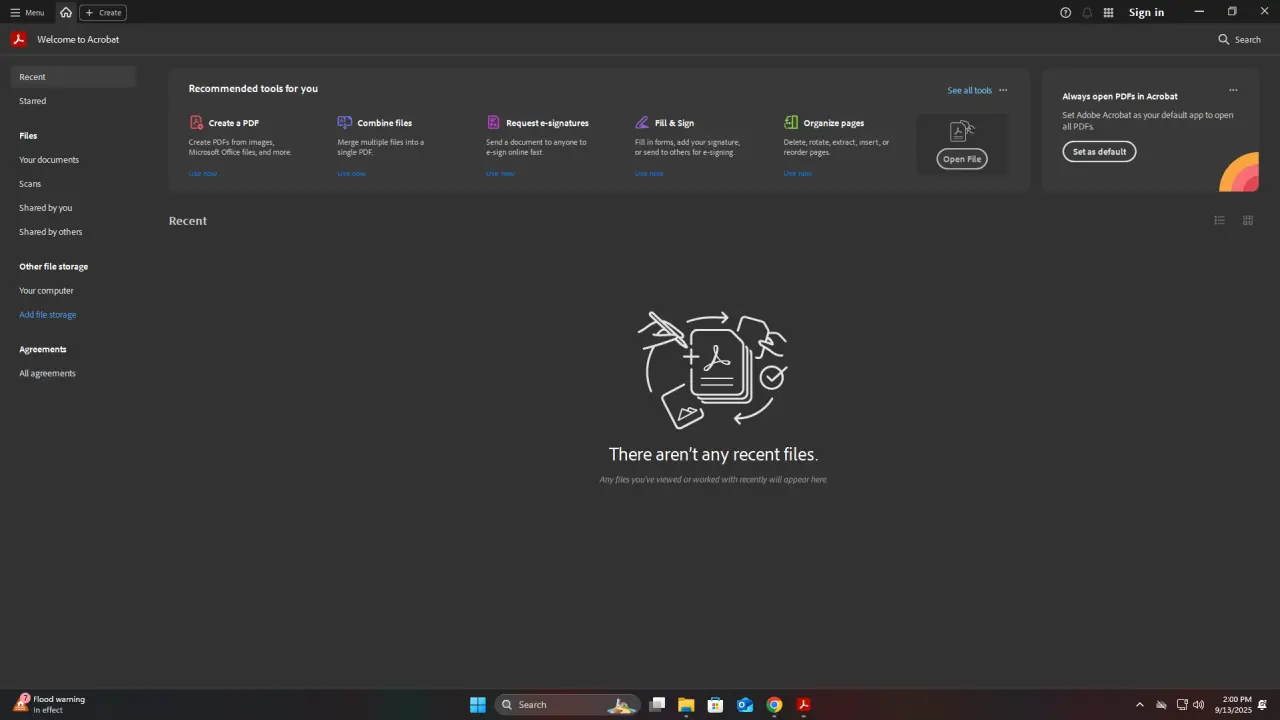The width and height of the screenshot is (1280, 720).
Task: Click Use now under Fill & Sign
Action: [649, 173]
